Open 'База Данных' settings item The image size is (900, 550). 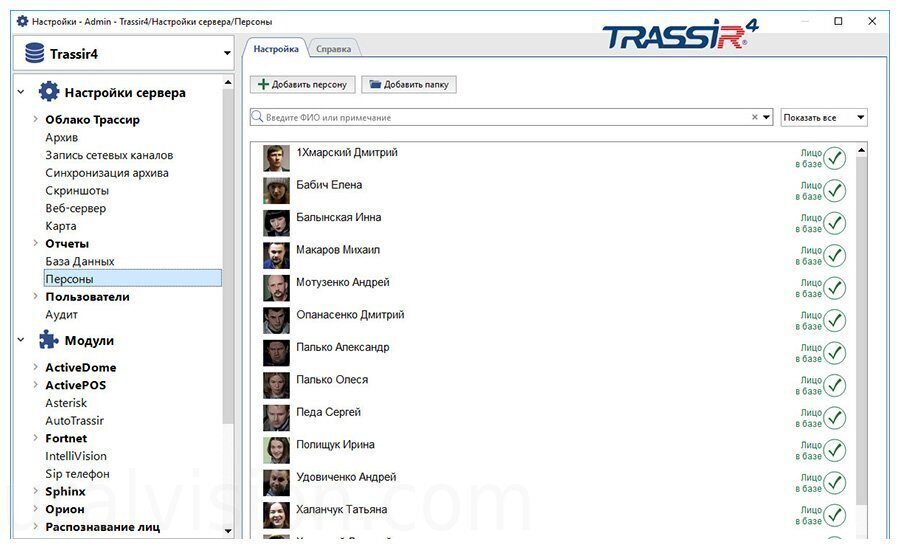[x=80, y=261]
